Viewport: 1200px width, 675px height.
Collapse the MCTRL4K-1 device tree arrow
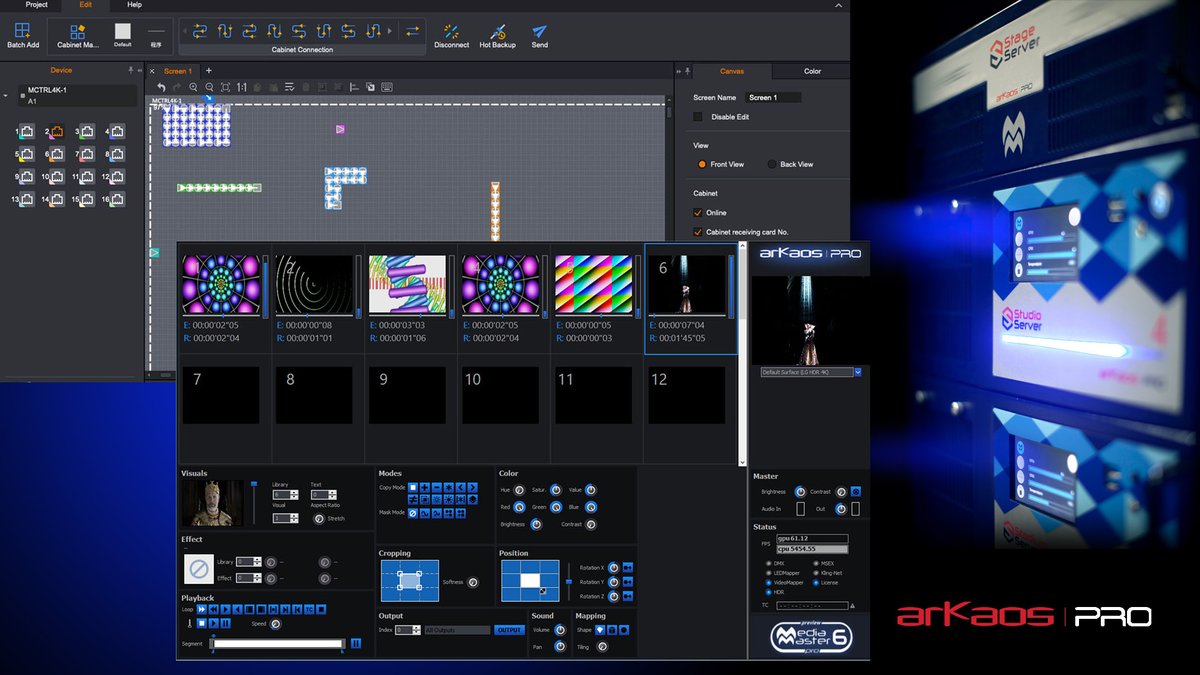pos(7,97)
